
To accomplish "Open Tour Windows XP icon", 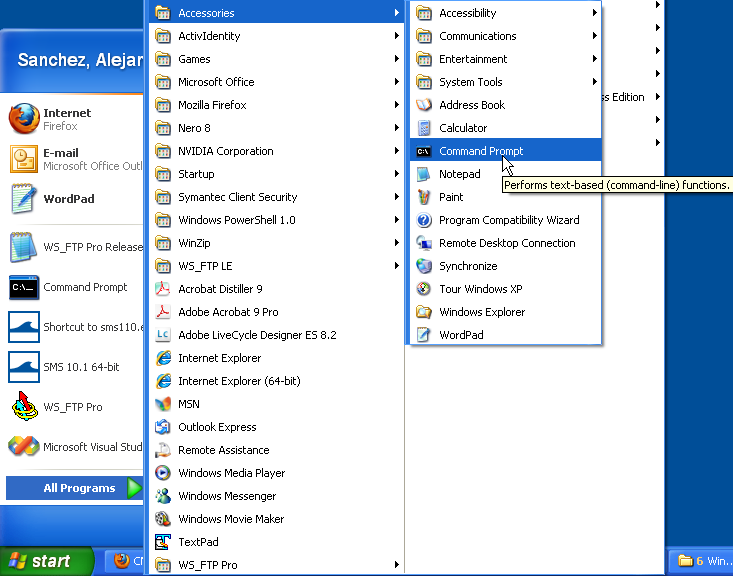I will pyautogui.click(x=424, y=288).
